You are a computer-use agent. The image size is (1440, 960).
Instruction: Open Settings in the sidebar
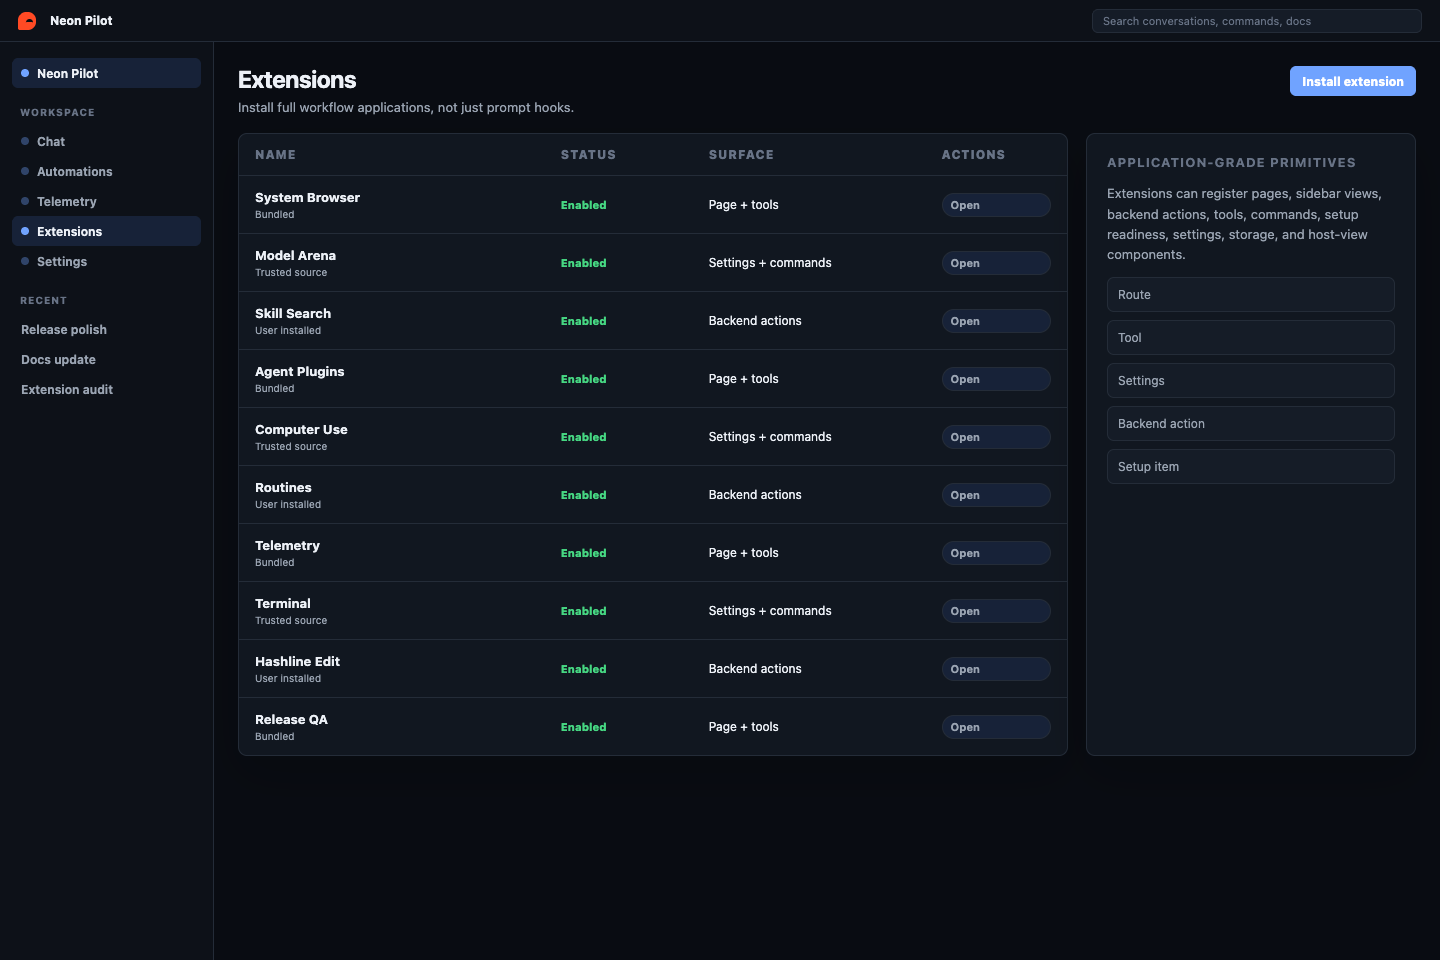pos(106,262)
